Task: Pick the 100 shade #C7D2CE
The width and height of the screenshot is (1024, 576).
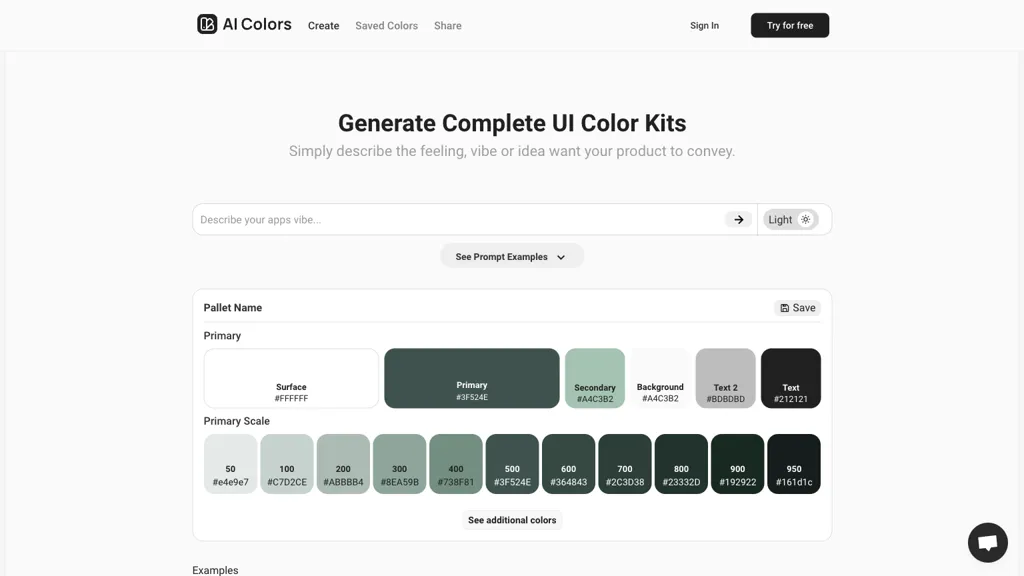Action: click(287, 464)
